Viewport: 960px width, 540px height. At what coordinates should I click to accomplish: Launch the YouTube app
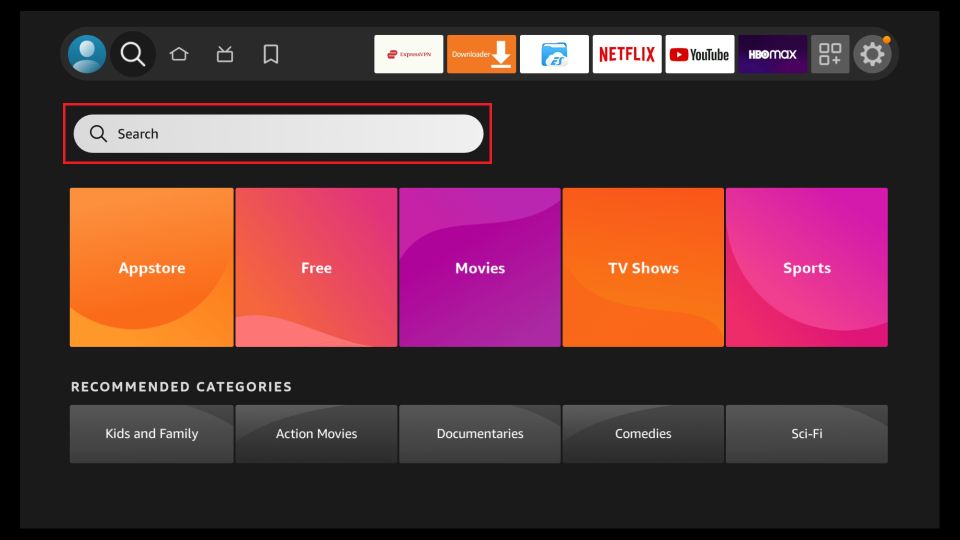click(x=700, y=54)
